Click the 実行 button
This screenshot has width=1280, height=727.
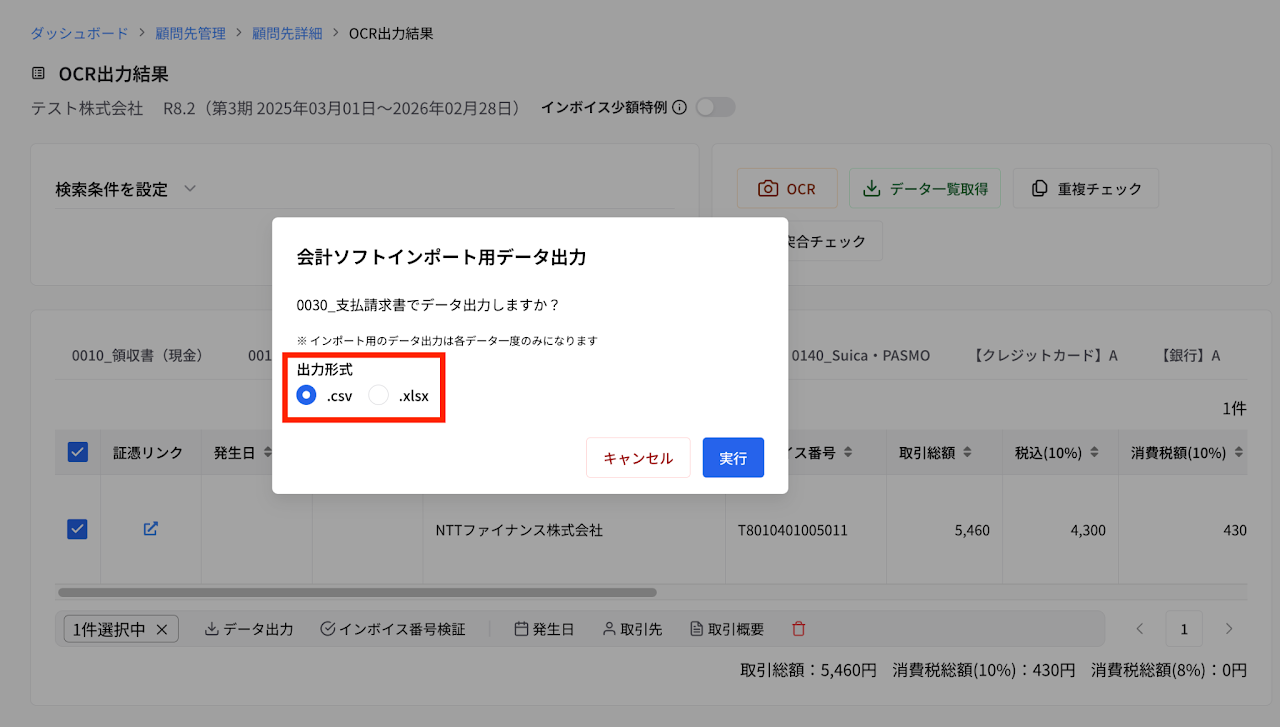point(733,458)
